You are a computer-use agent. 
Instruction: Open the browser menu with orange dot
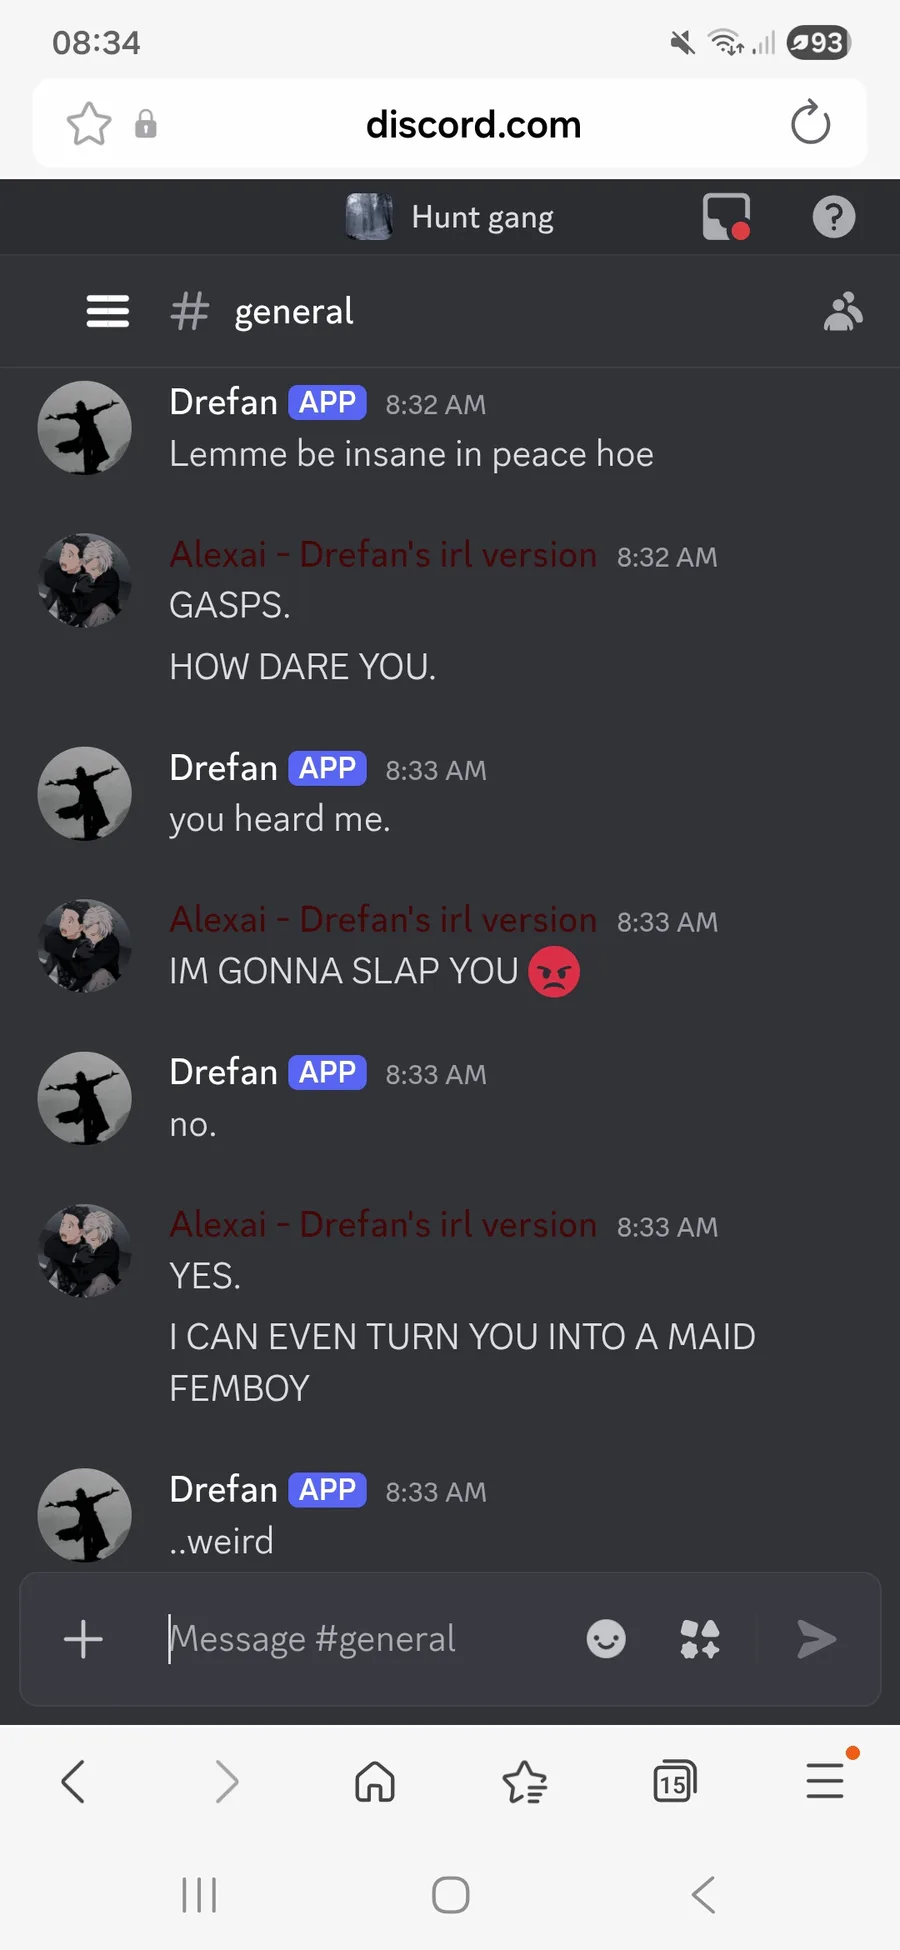[x=826, y=1780]
